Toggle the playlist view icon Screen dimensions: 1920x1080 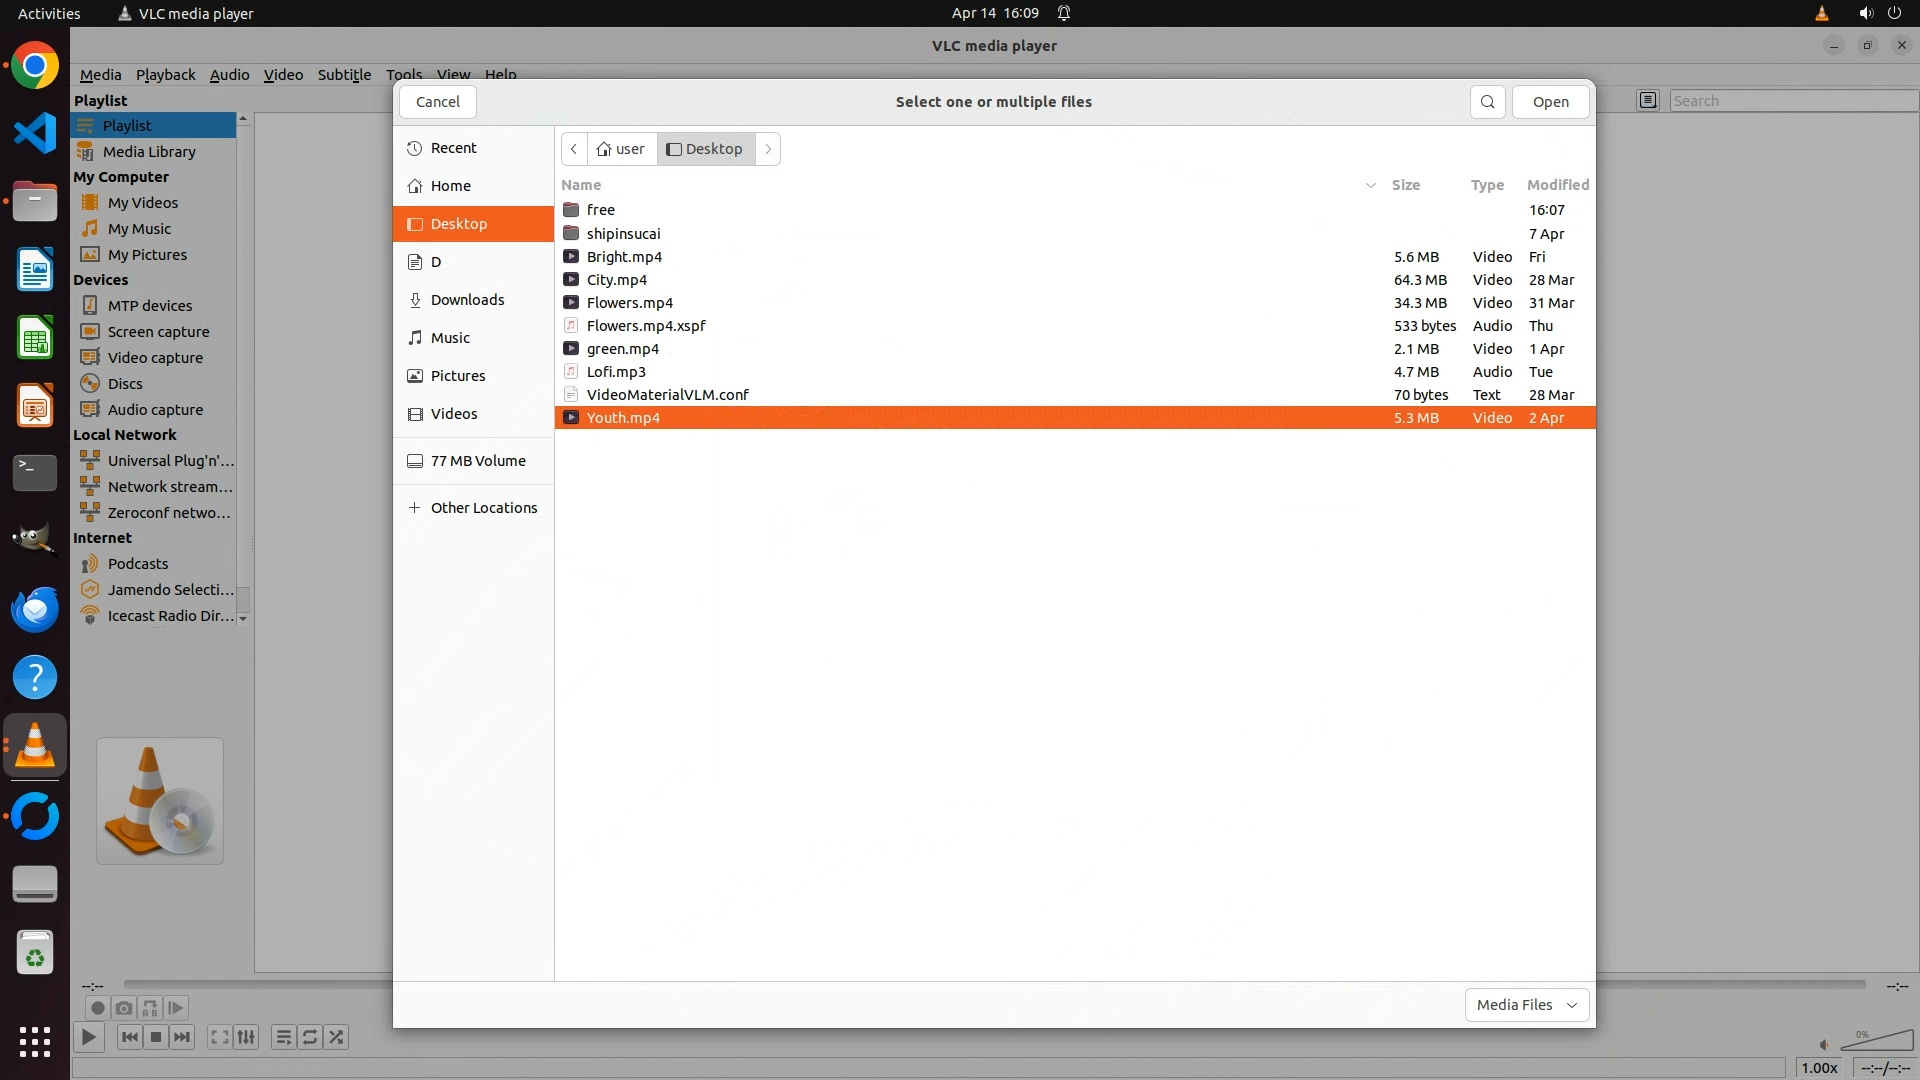point(283,1037)
